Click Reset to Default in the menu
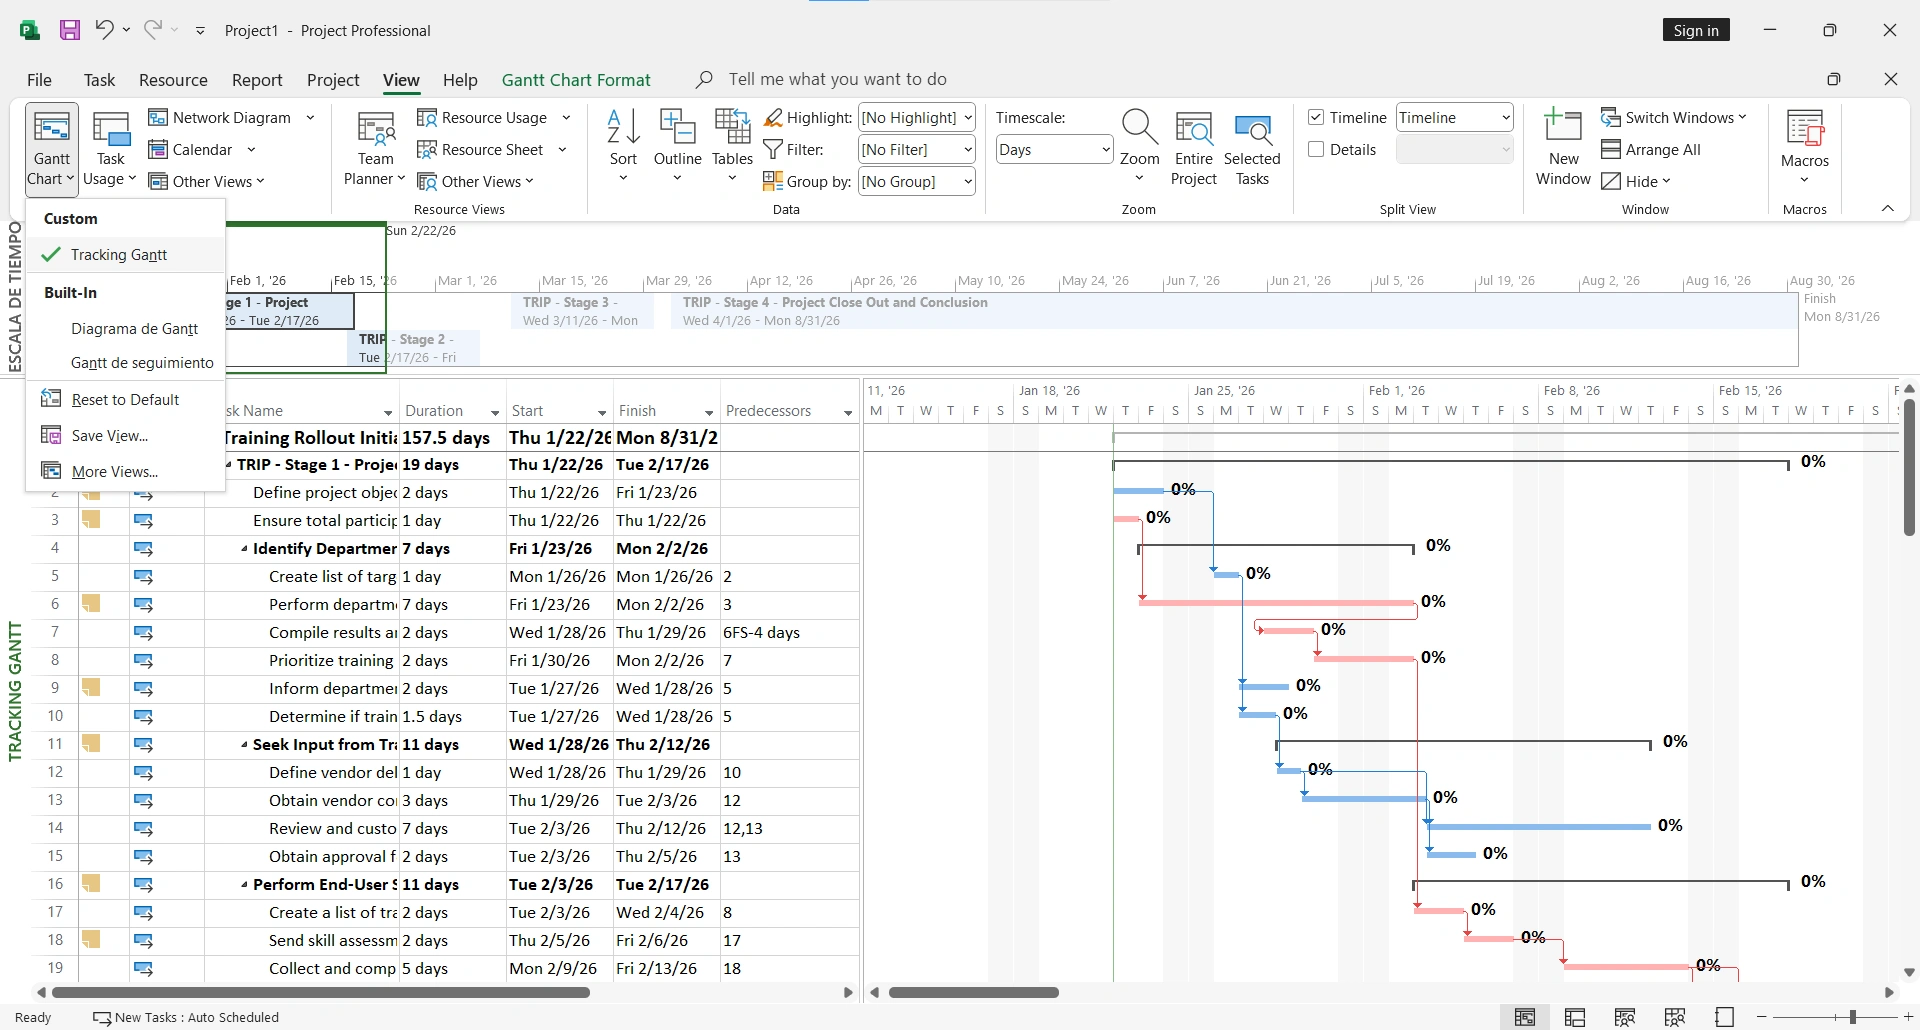Screen dimensions: 1920x1030 coord(124,398)
